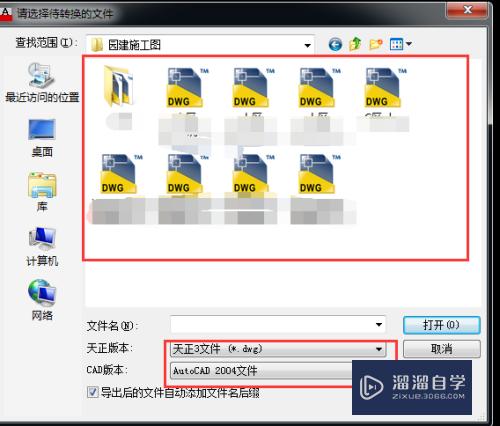500x426 pixels.
Task: Open 最近访问的位置 in the places sidebar
Action: tap(42, 83)
